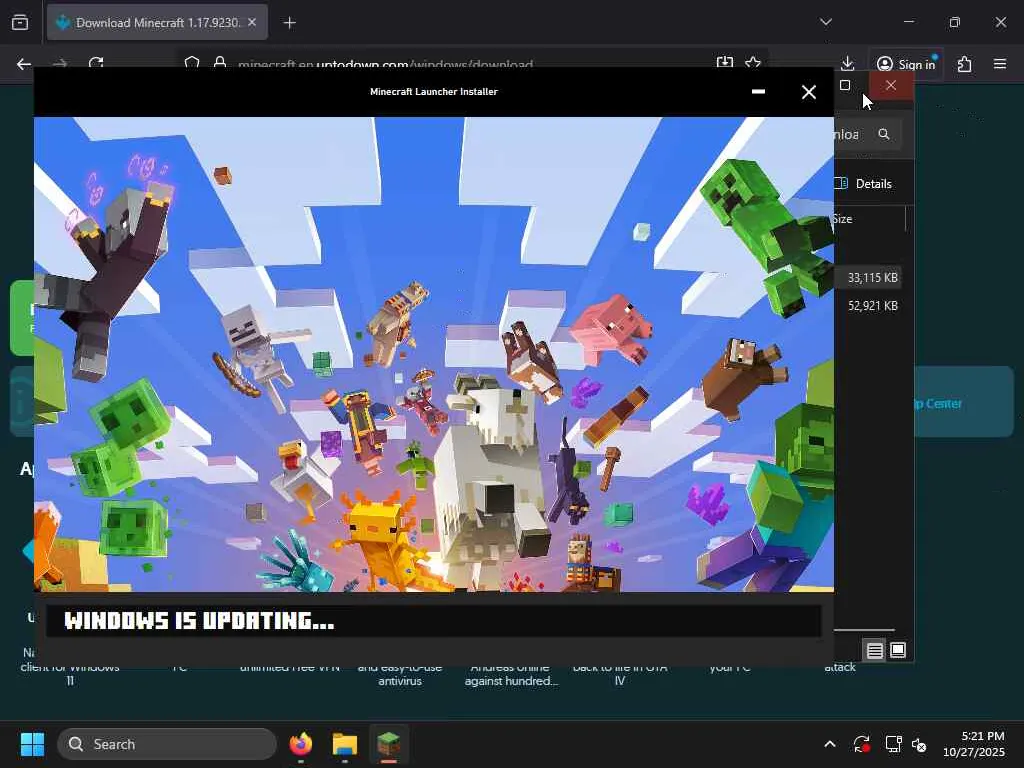
Task: Open a new browser tab
Action: coord(290,23)
